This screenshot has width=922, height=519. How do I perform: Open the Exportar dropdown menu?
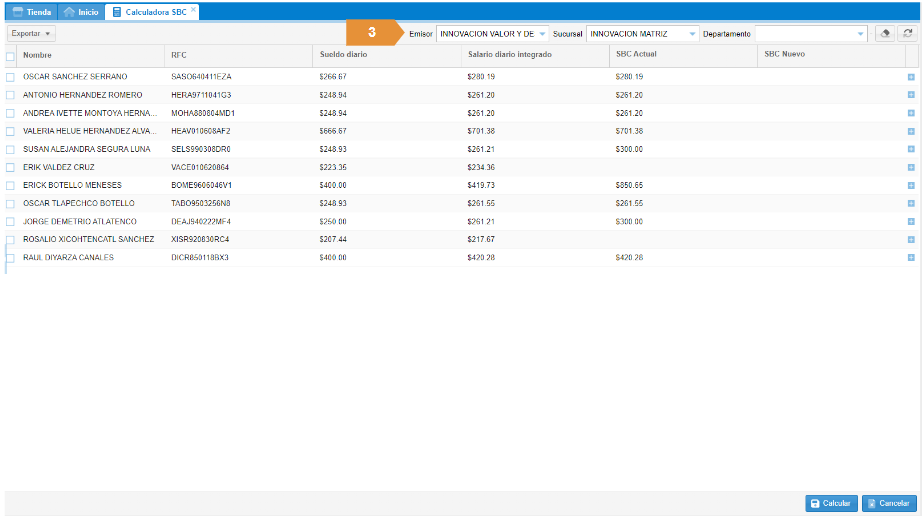click(x=32, y=34)
